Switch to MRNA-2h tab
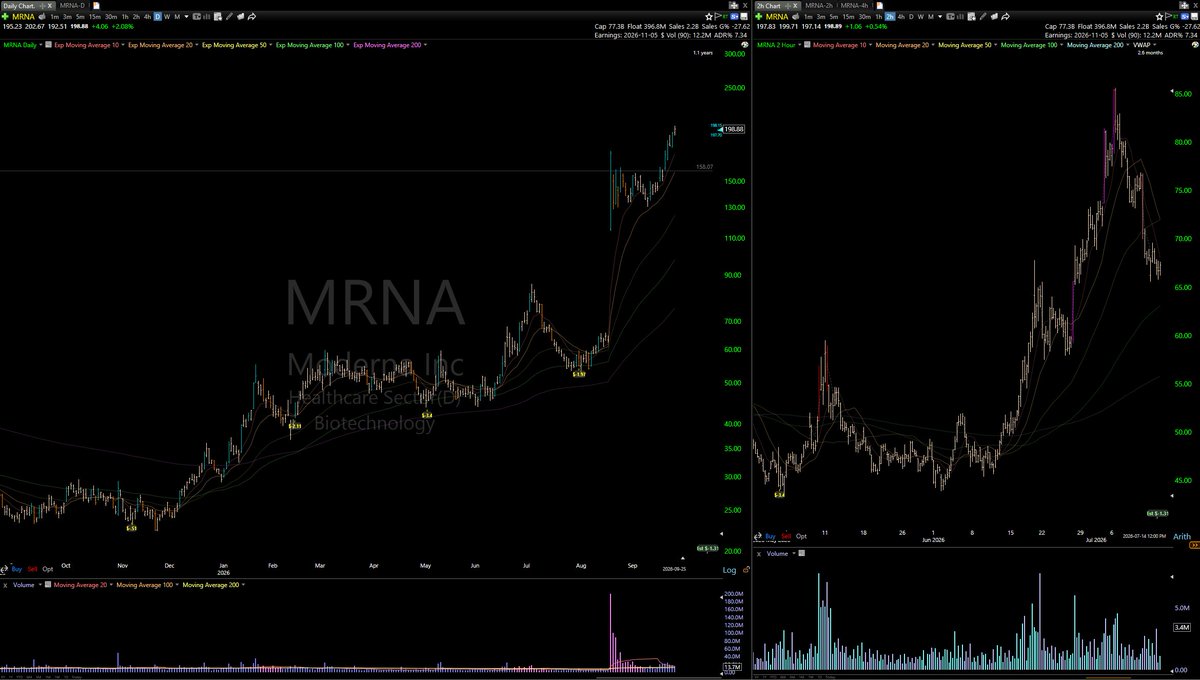Viewport: 1200px width, 680px height. click(819, 5)
